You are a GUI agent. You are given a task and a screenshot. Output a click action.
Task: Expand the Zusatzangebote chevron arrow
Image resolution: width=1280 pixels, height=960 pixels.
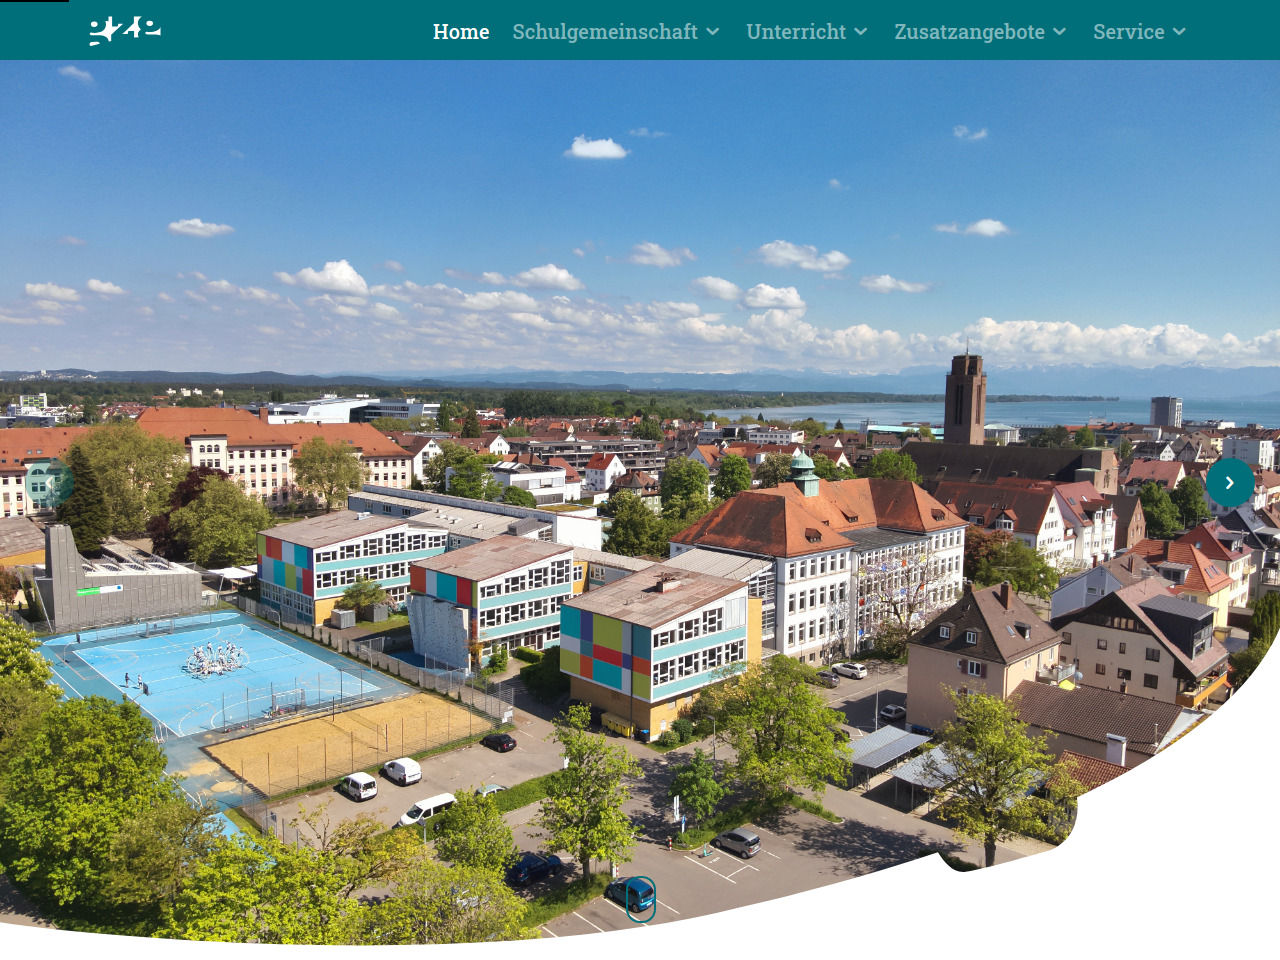pyautogui.click(x=1060, y=32)
